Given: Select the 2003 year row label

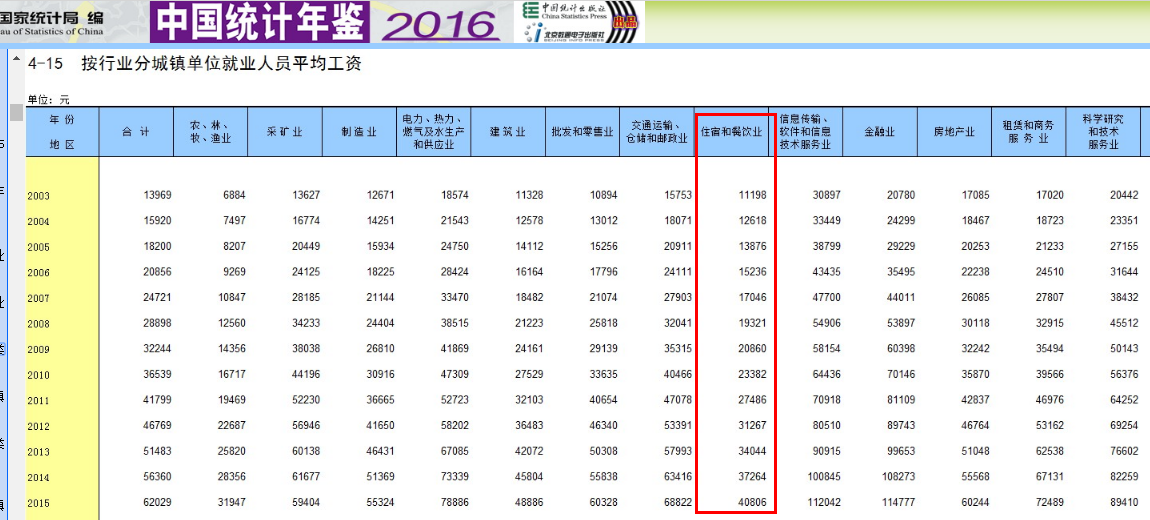Looking at the screenshot, I should point(39,195).
